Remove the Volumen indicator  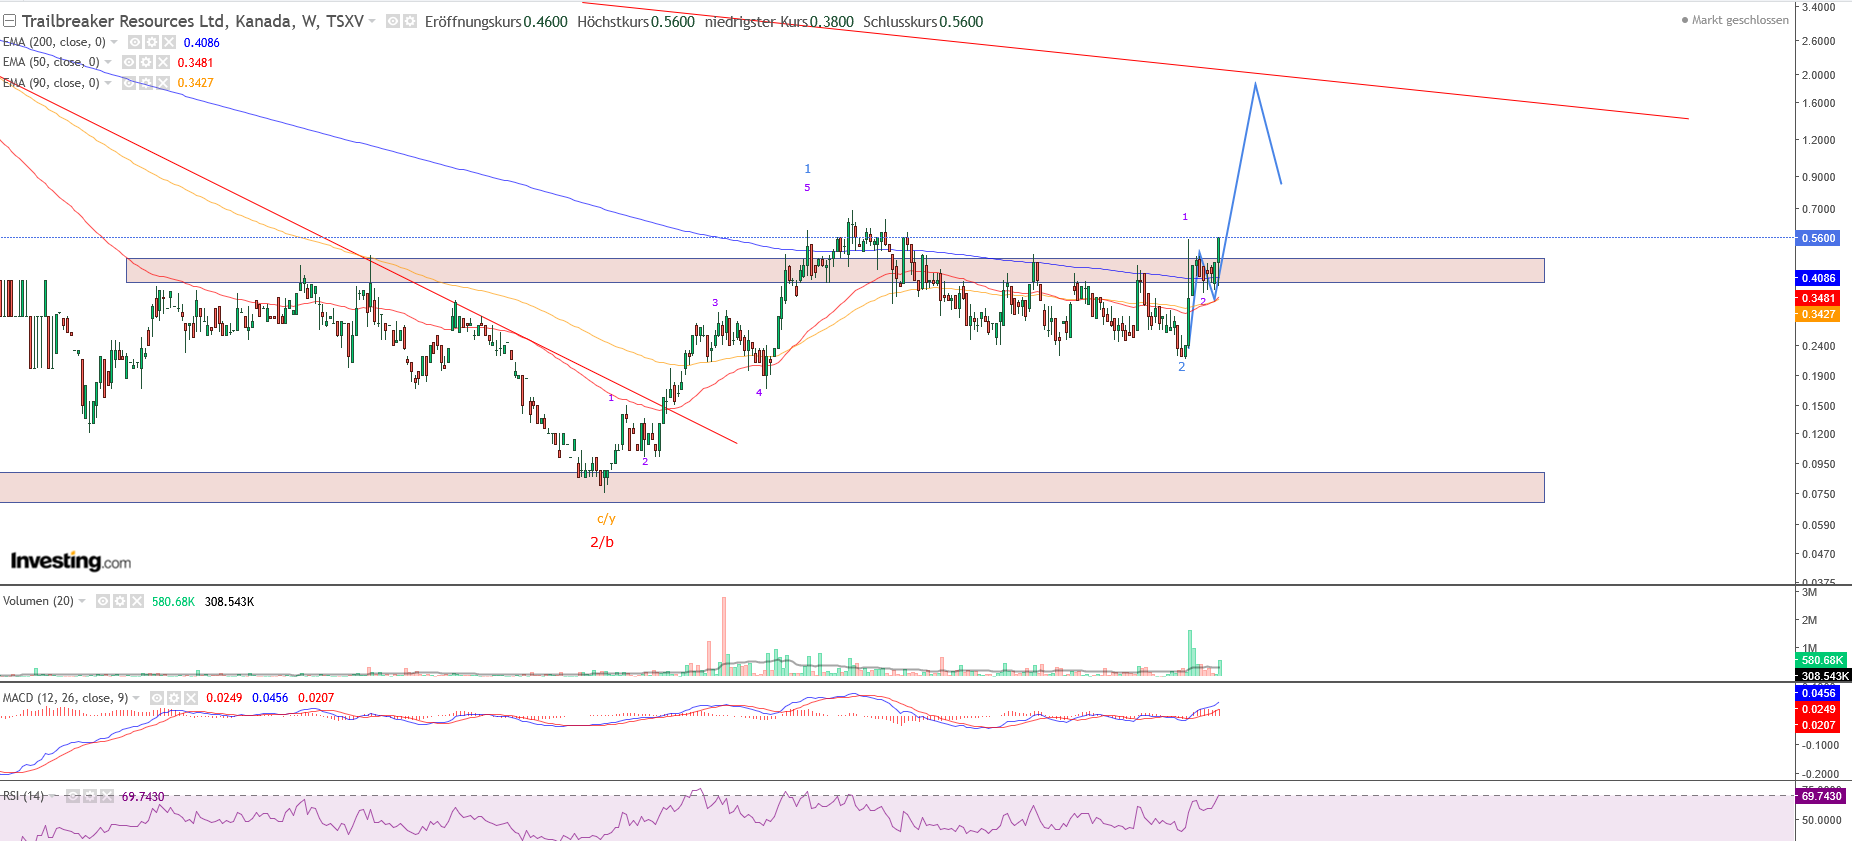click(x=137, y=601)
